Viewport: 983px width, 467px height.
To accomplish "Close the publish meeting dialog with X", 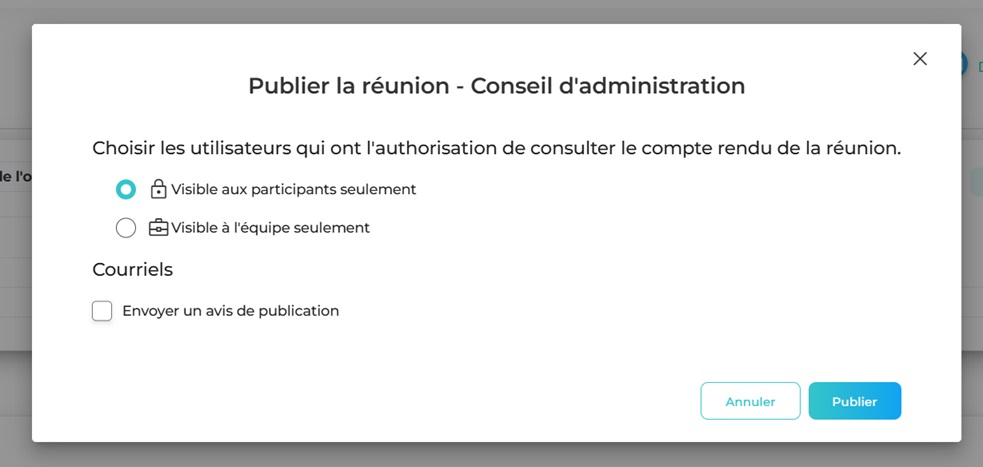I will point(920,59).
